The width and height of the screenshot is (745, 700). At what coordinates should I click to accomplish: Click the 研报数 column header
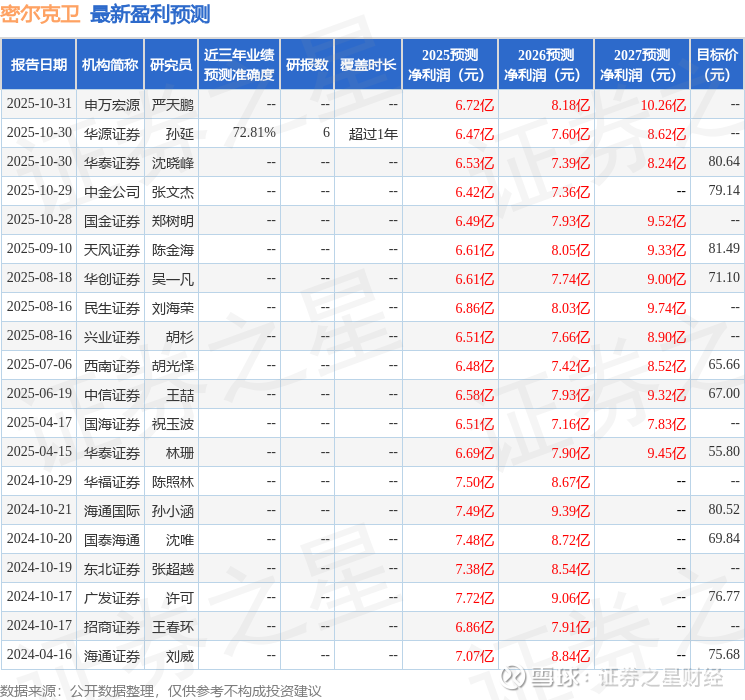[307, 65]
